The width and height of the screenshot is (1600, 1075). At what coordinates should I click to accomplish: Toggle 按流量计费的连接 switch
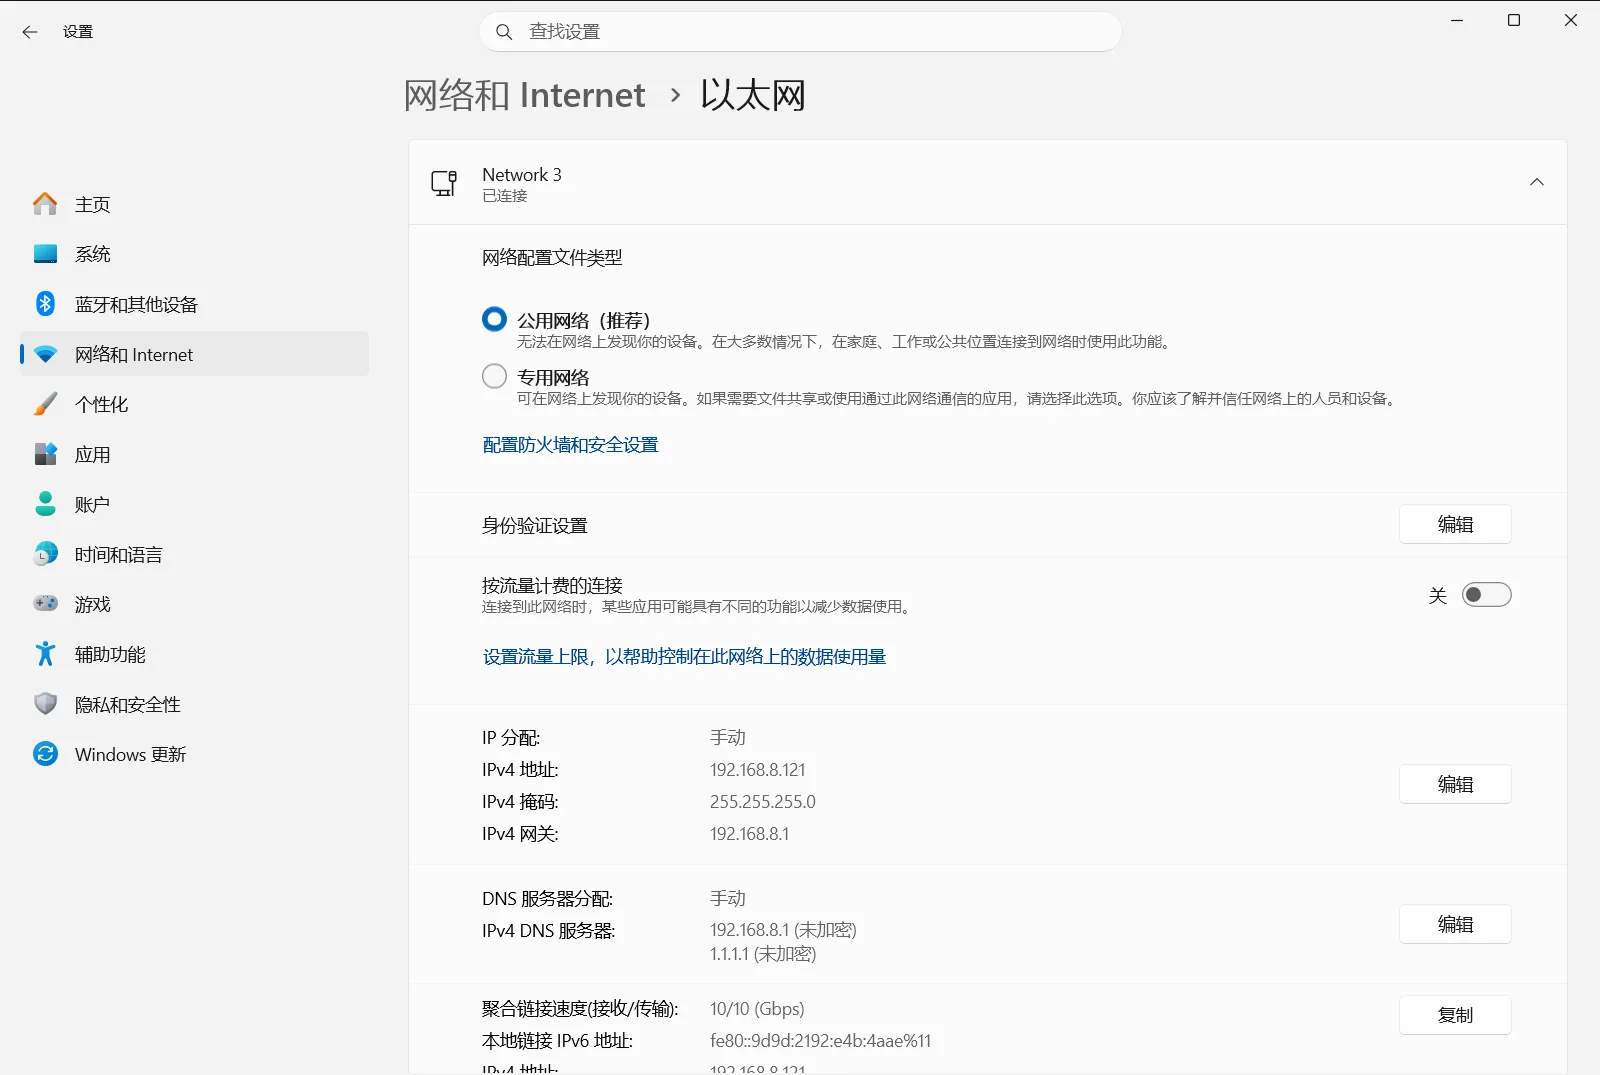click(x=1486, y=595)
